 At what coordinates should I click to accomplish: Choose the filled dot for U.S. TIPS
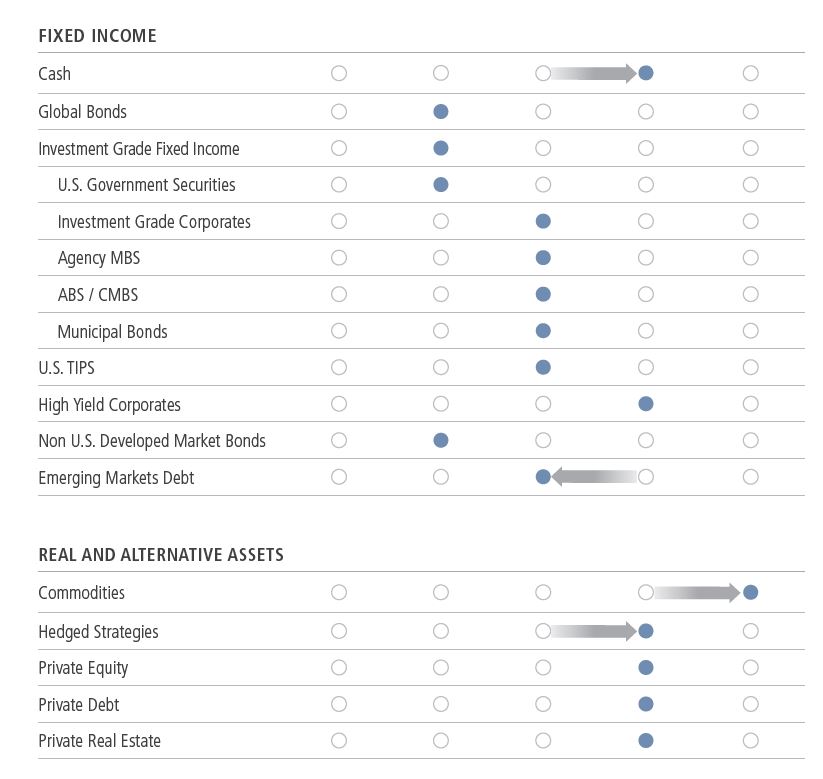pos(543,367)
